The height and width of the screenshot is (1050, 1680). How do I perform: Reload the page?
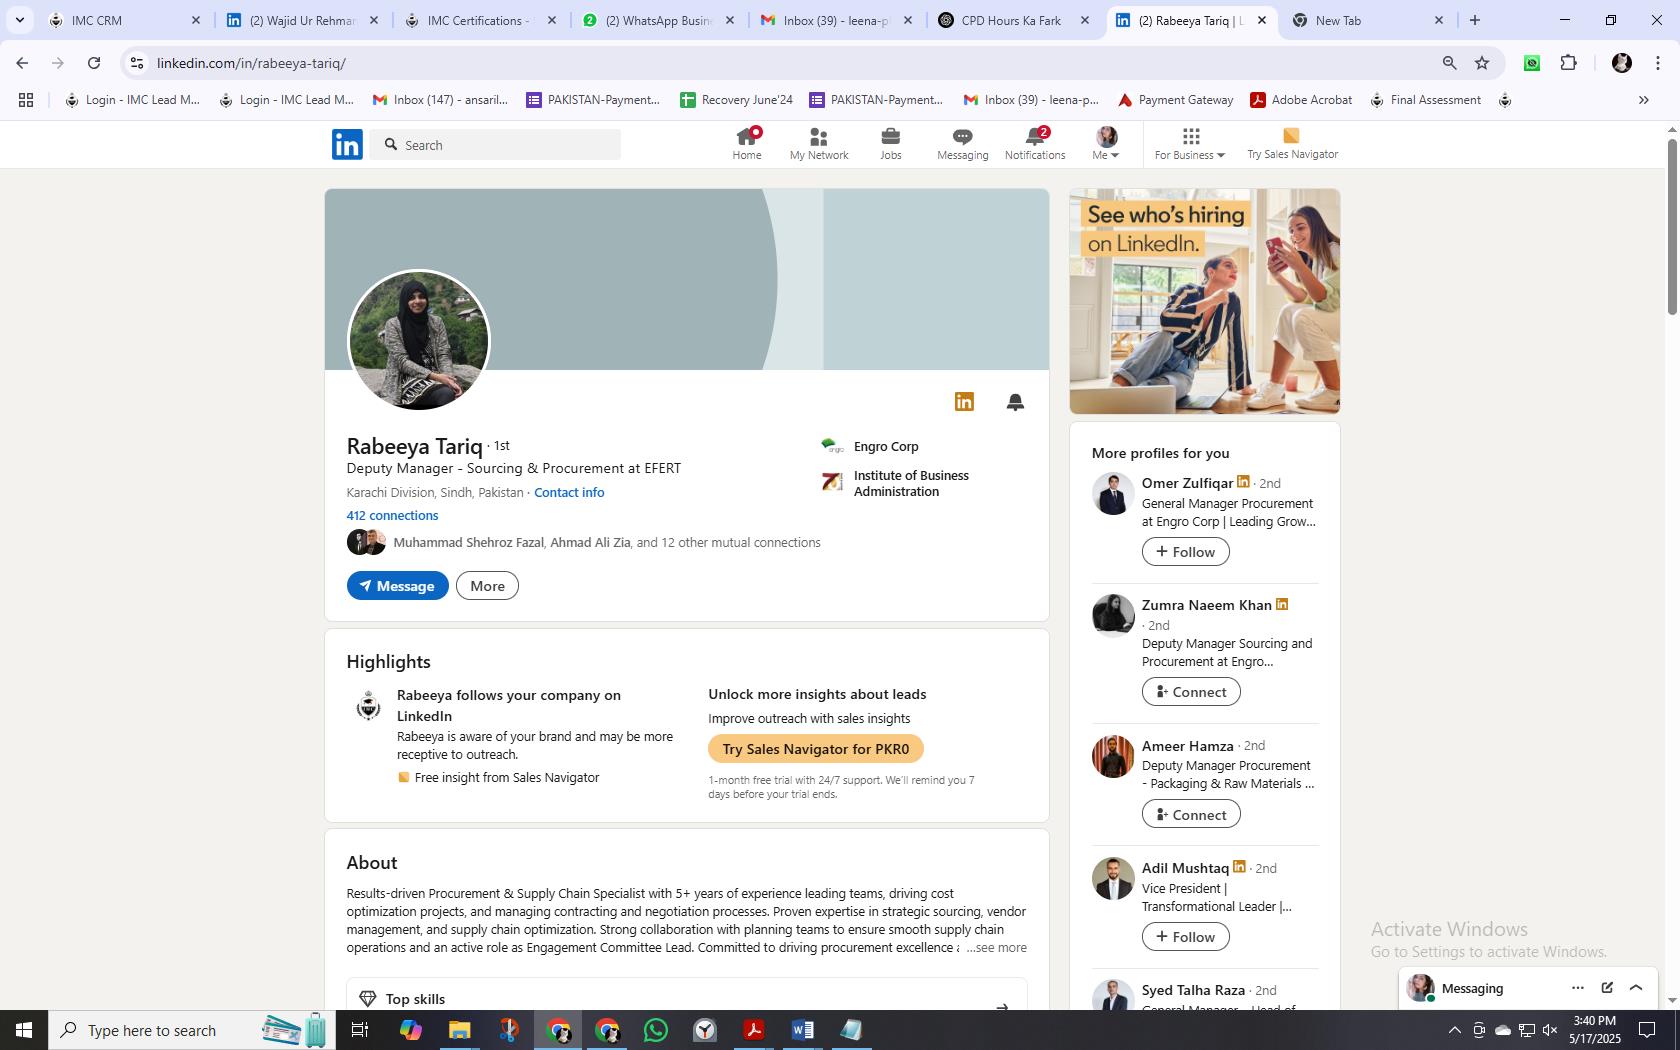pyautogui.click(x=94, y=63)
